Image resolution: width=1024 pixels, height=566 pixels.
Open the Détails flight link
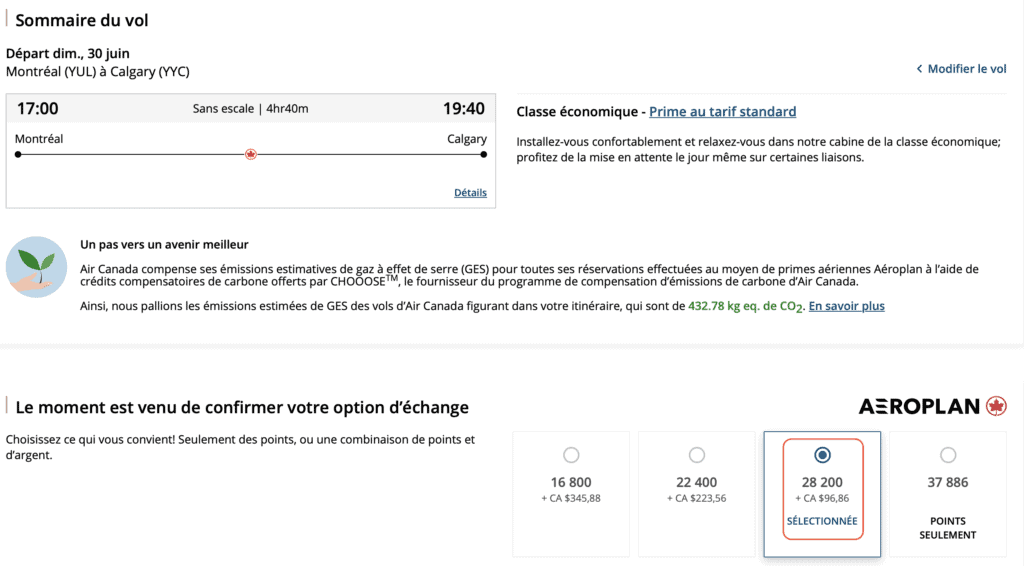click(x=470, y=192)
